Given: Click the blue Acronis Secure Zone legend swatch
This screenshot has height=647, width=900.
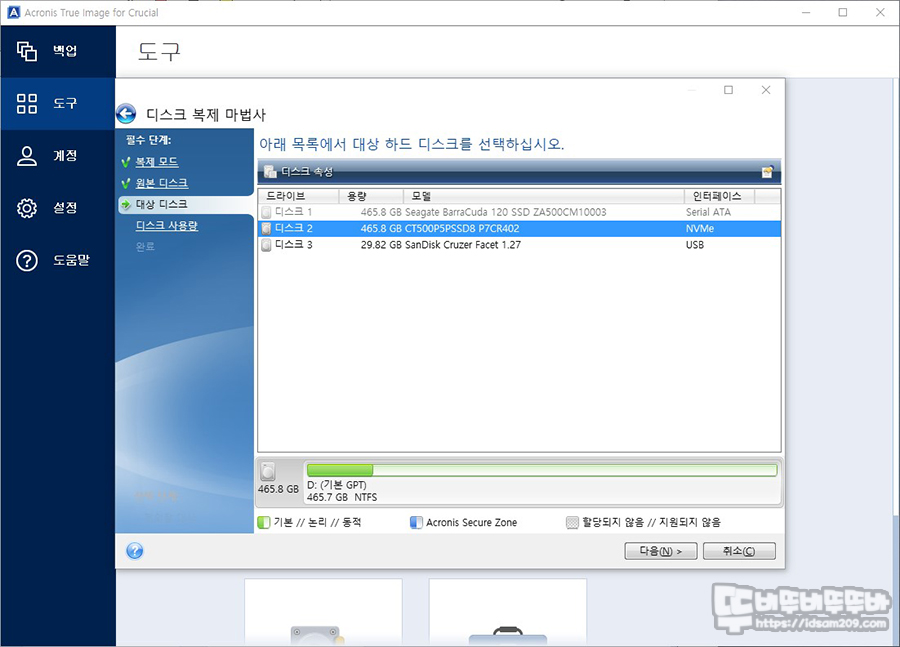Looking at the screenshot, I should (x=416, y=522).
